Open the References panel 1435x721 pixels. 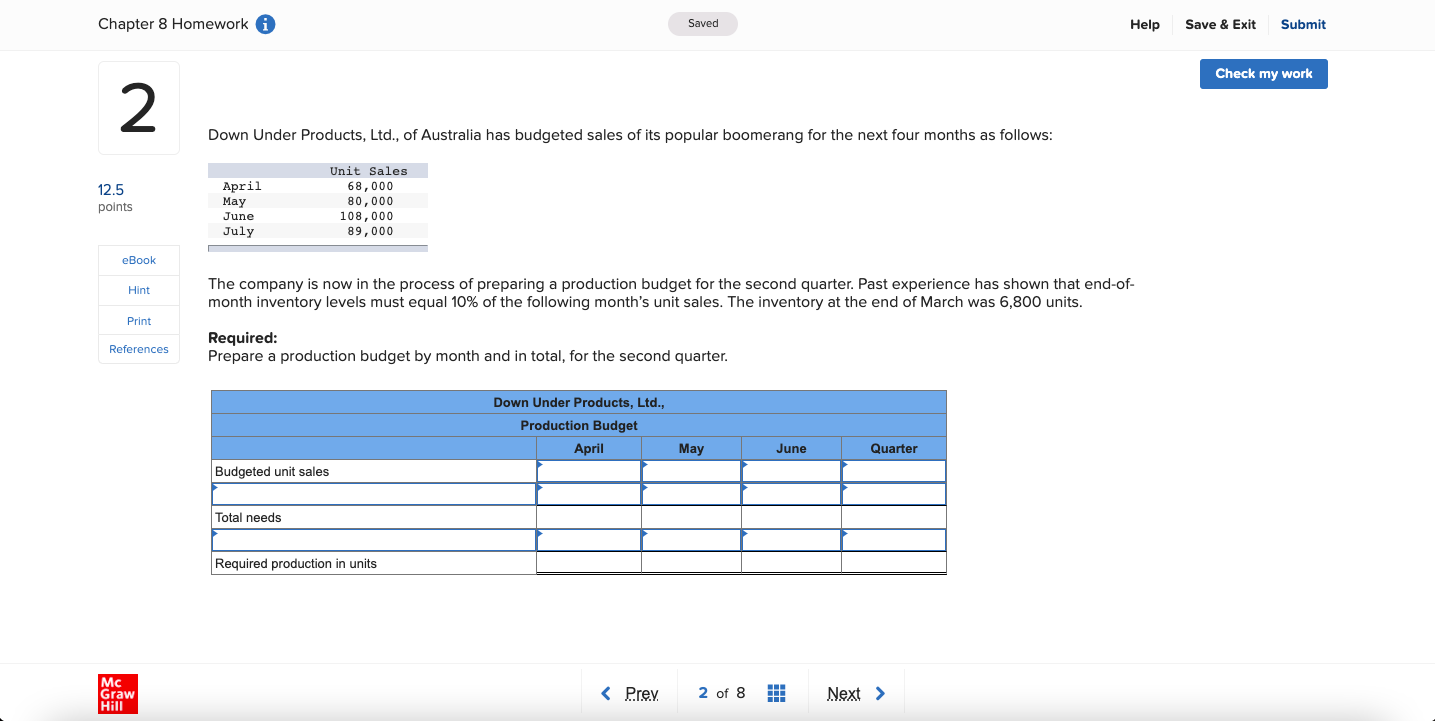(x=138, y=348)
